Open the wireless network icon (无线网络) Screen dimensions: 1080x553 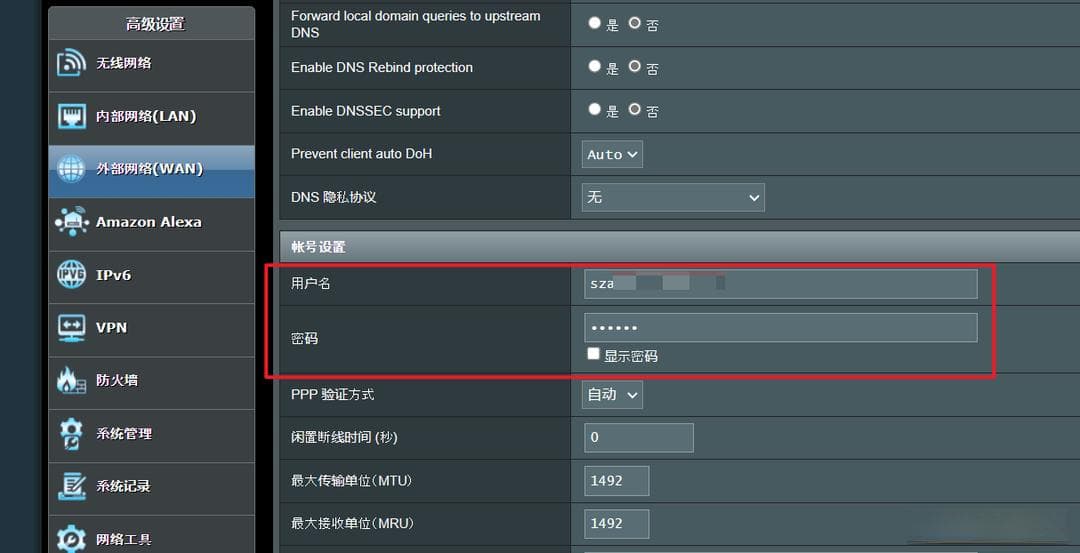(x=72, y=63)
